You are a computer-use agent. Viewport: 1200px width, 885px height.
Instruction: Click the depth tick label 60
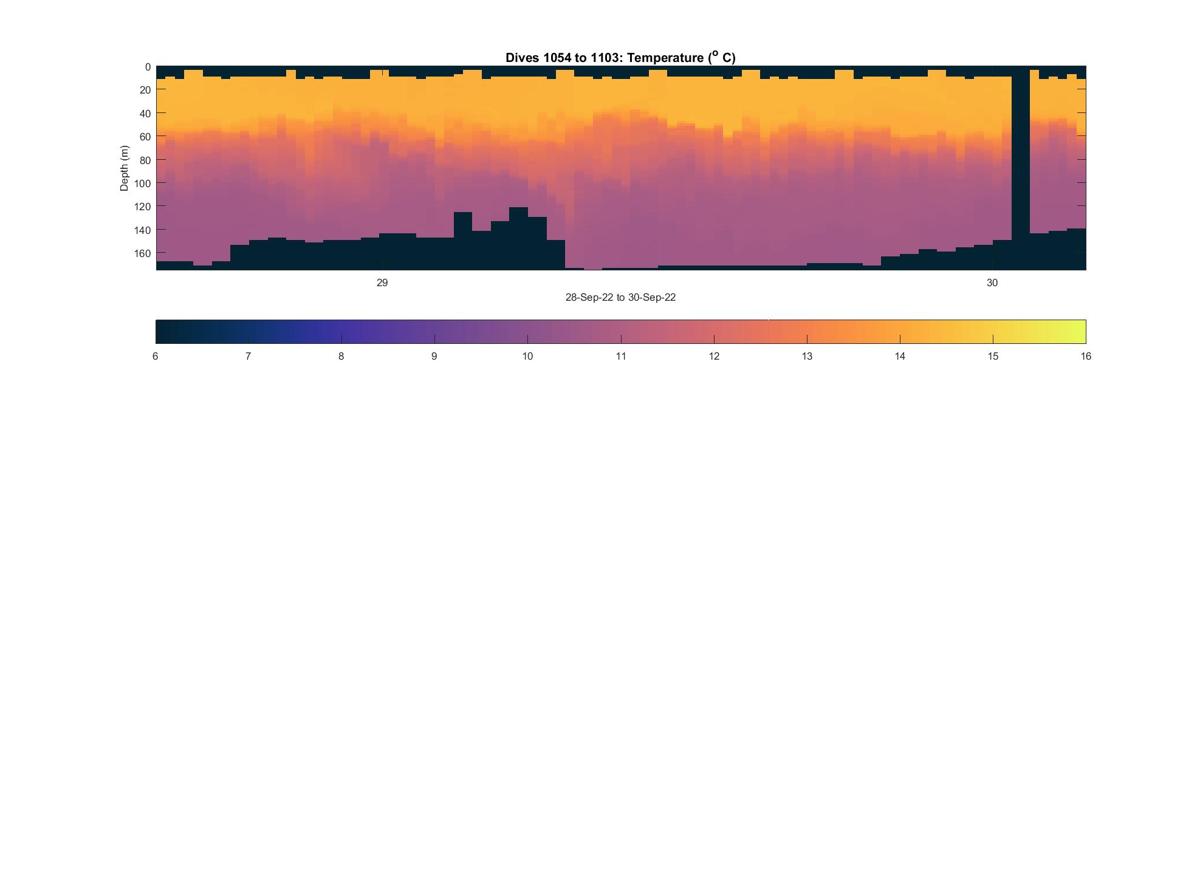(x=145, y=137)
